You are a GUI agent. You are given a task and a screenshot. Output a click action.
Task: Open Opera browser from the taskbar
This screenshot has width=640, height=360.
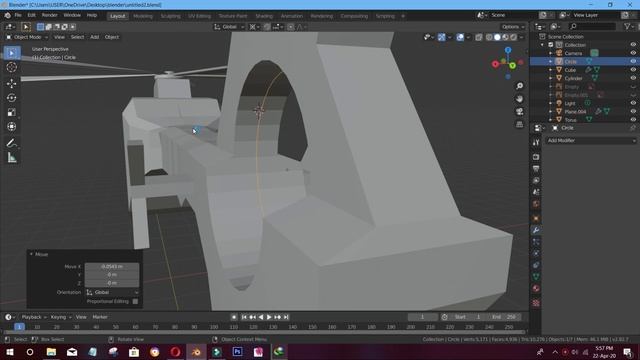(x=176, y=352)
